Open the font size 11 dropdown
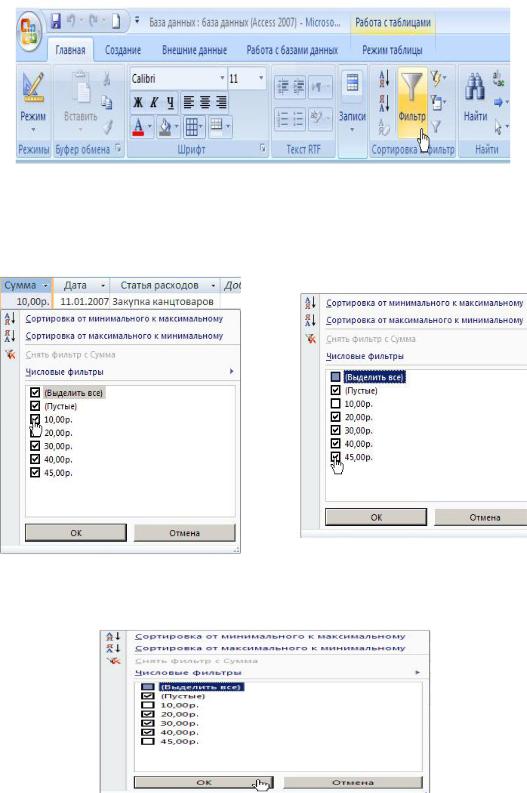The height and width of the screenshot is (793, 527). point(261,78)
